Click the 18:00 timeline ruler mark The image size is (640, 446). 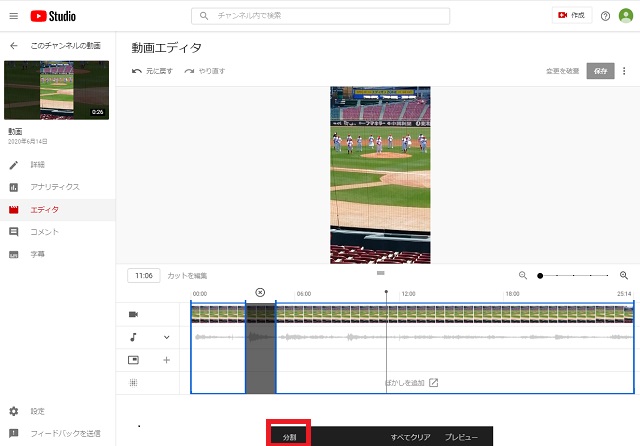pyautogui.click(x=513, y=294)
